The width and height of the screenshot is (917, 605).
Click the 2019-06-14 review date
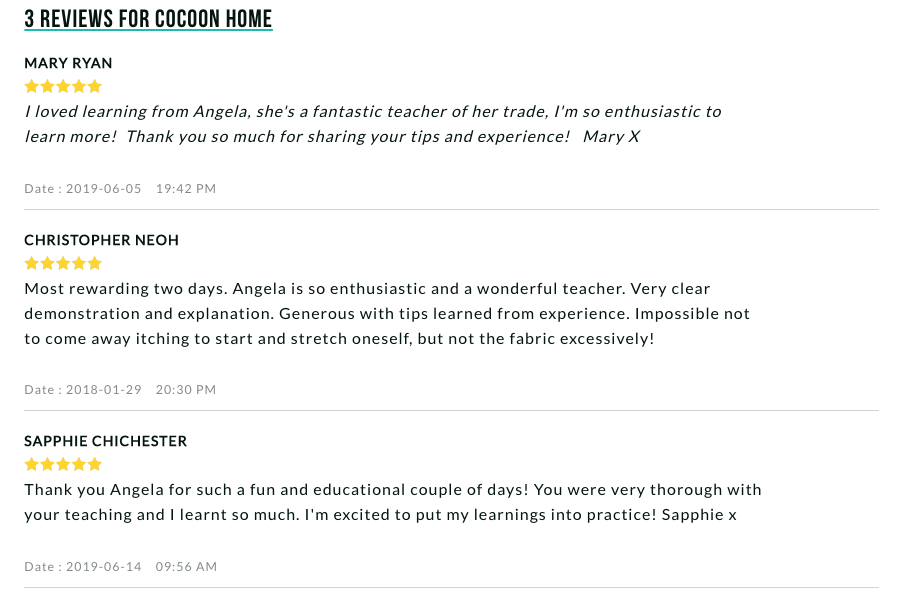tap(103, 567)
